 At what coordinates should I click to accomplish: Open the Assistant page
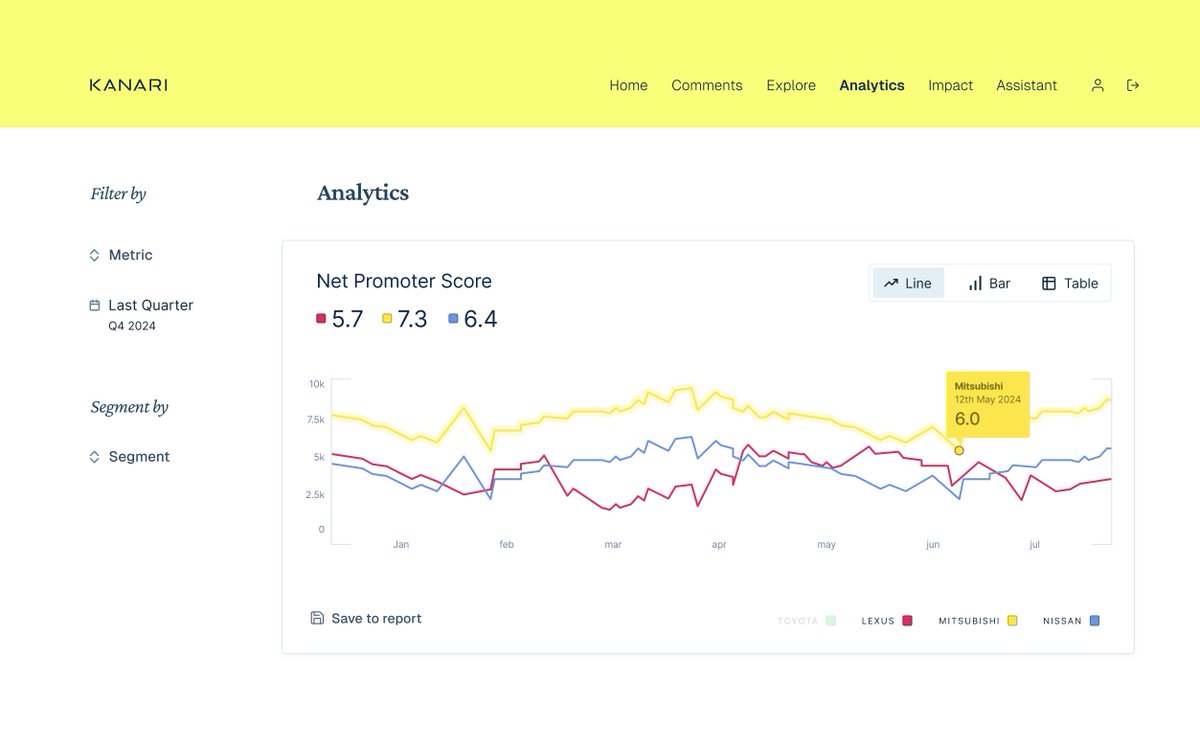pos(1026,85)
